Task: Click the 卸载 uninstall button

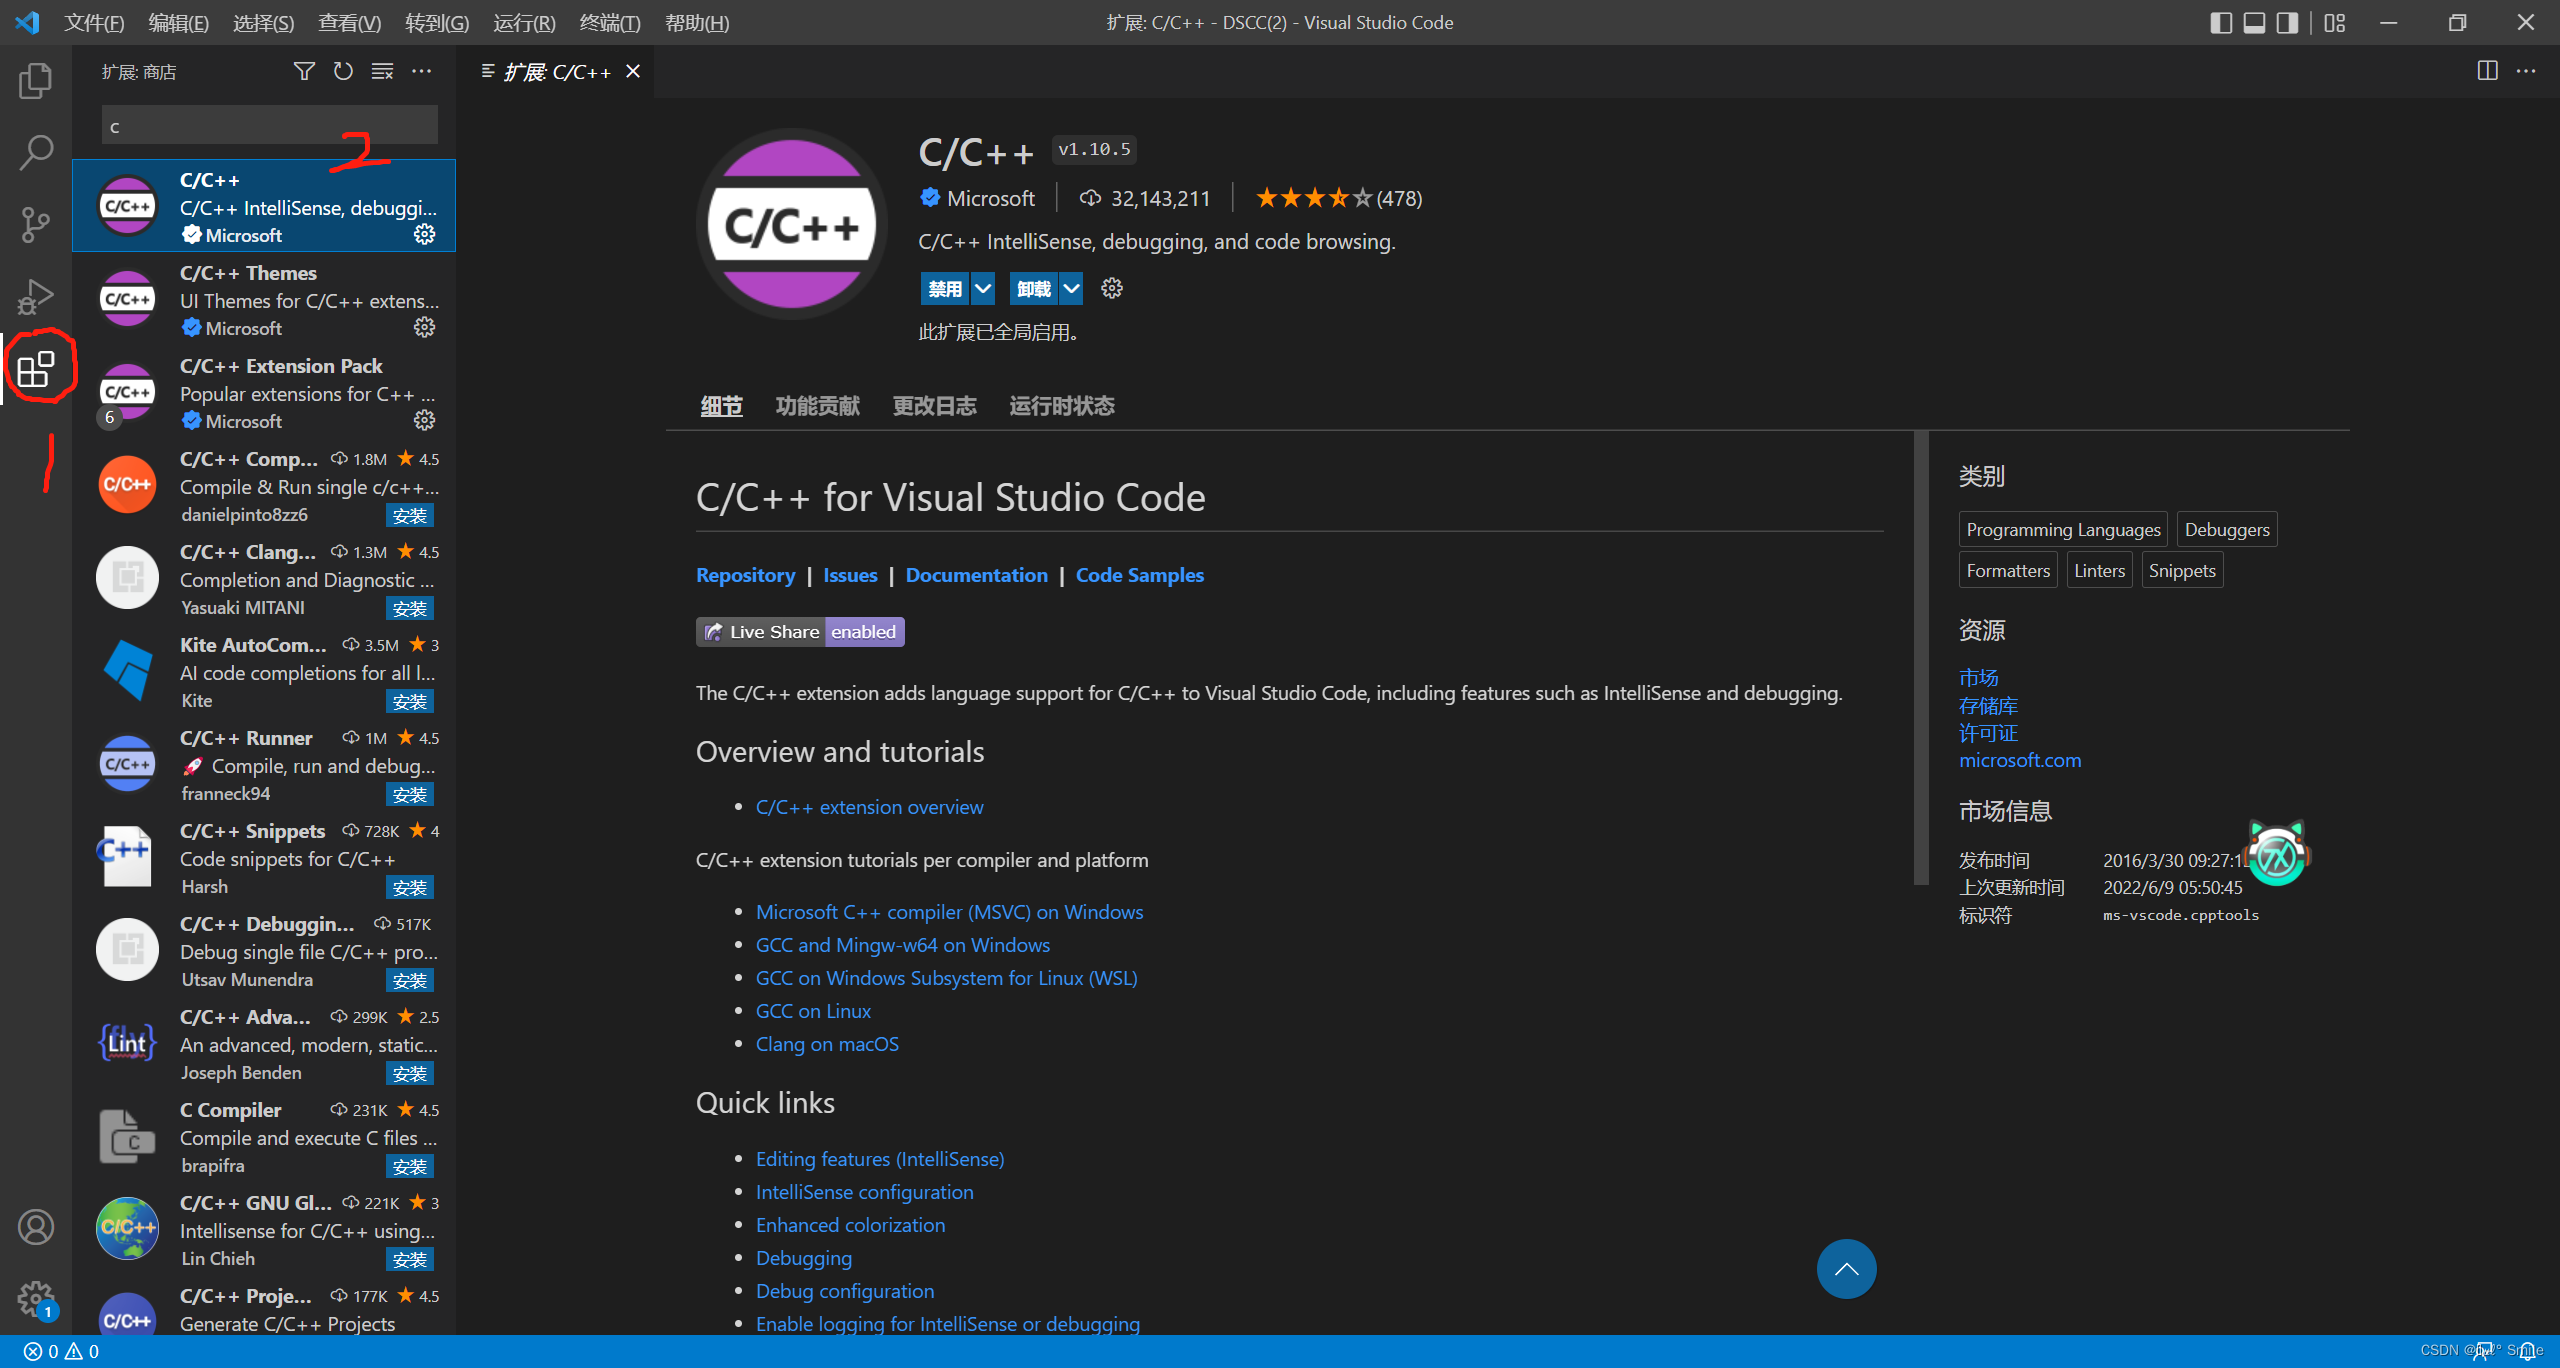Action: pyautogui.click(x=1034, y=289)
